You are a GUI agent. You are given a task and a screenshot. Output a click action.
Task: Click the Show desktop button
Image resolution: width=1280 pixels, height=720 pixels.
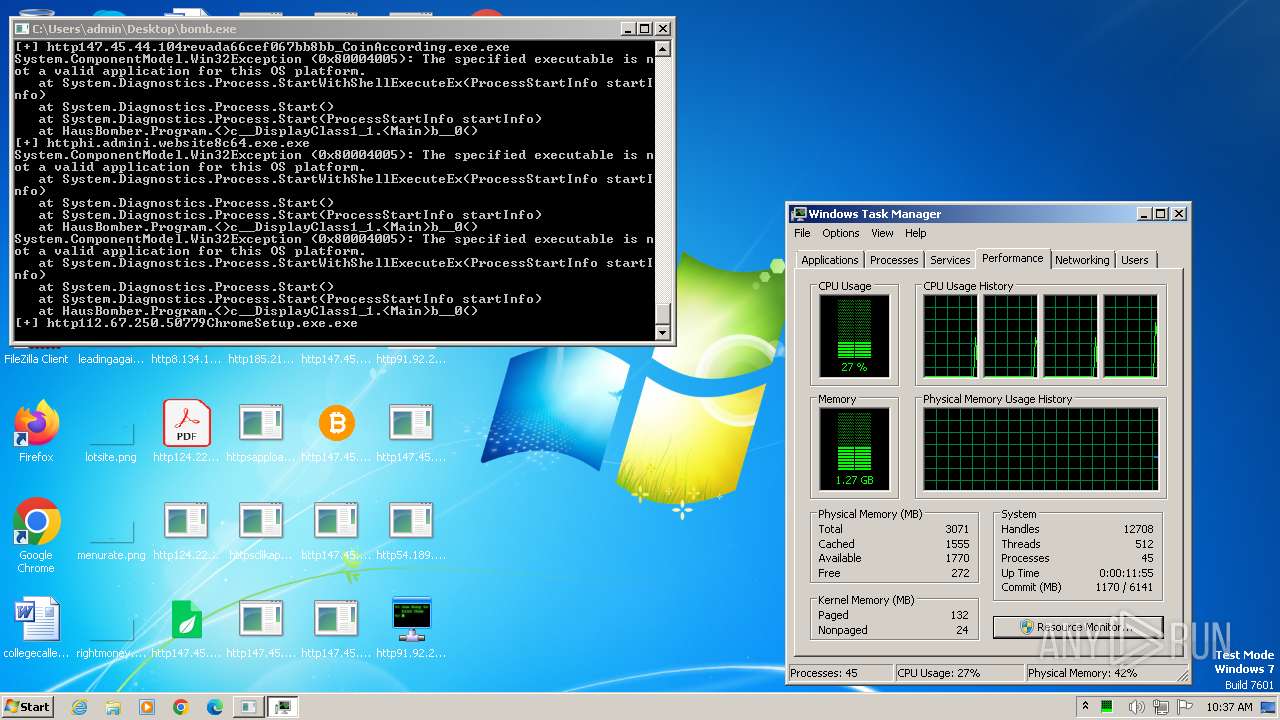point(1270,707)
